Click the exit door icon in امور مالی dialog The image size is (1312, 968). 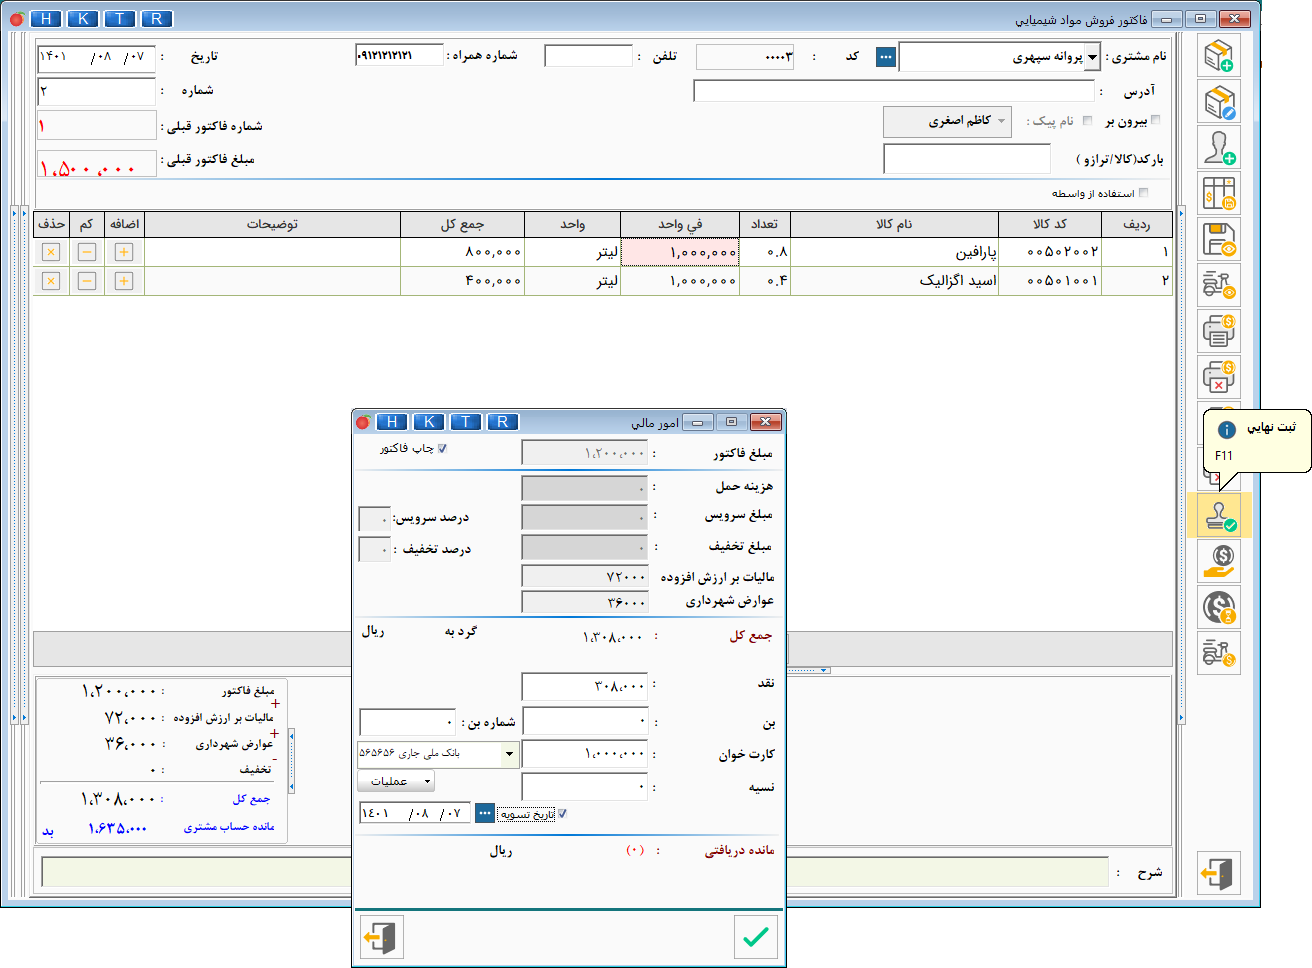coord(381,937)
